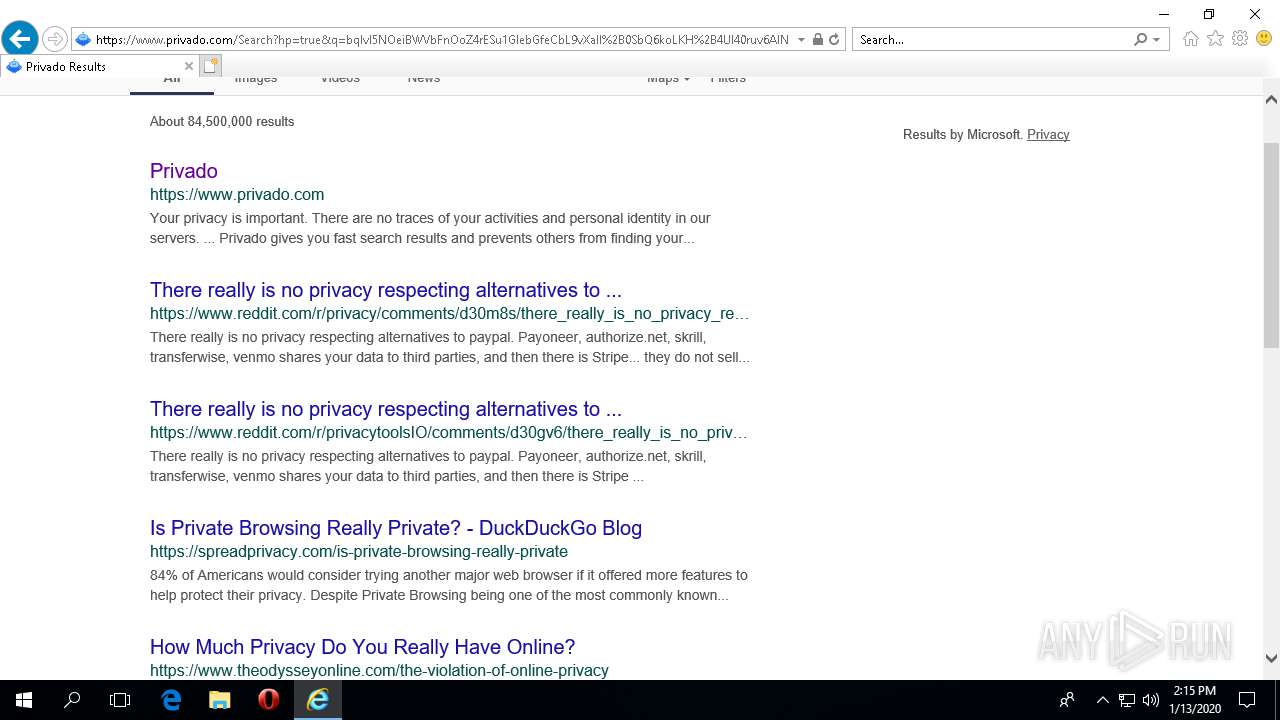1280x720 pixels.
Task: Open first 'There really is no privacy' reddit result
Action: [386, 290]
